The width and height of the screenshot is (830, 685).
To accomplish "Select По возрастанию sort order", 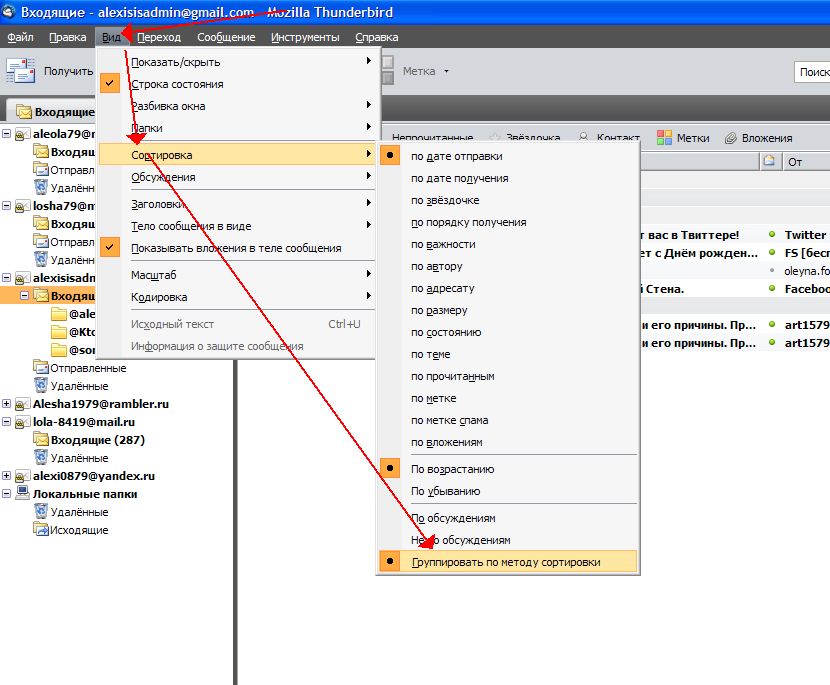I will [508, 469].
